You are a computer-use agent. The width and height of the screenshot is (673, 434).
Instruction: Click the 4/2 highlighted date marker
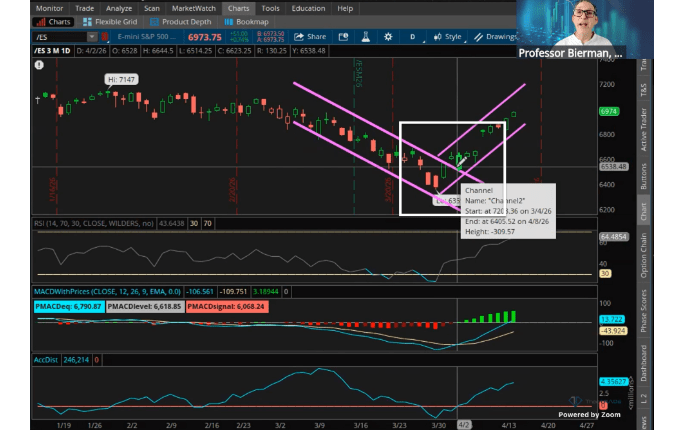[x=464, y=425]
